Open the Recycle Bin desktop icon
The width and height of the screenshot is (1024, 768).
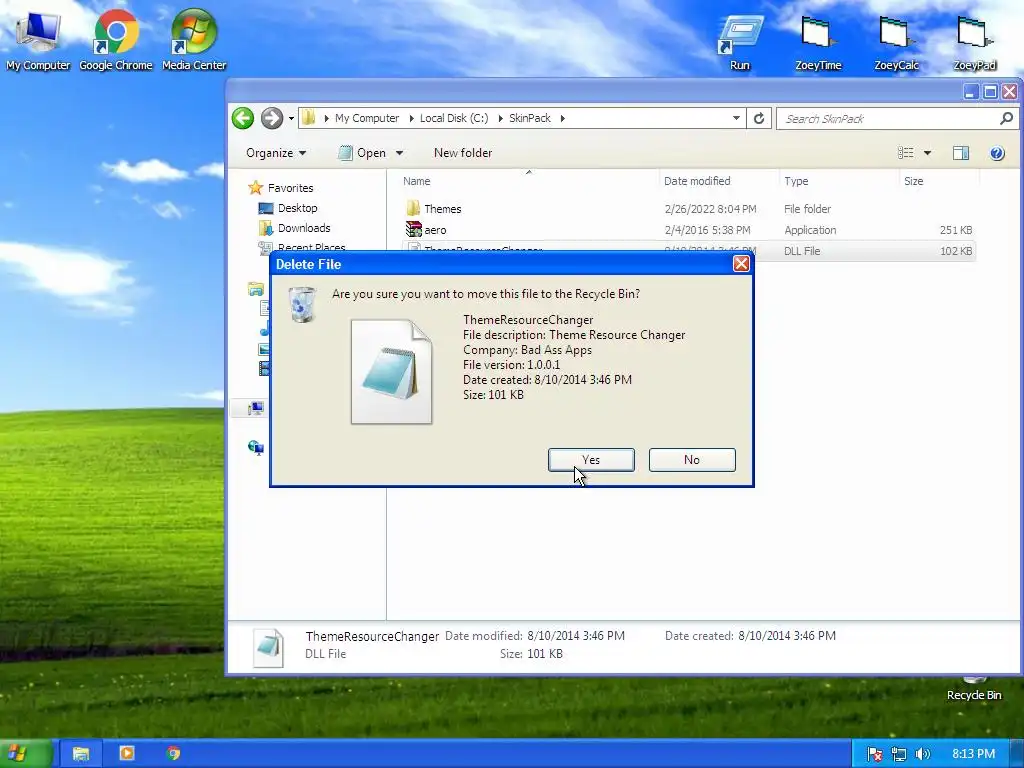(x=974, y=689)
